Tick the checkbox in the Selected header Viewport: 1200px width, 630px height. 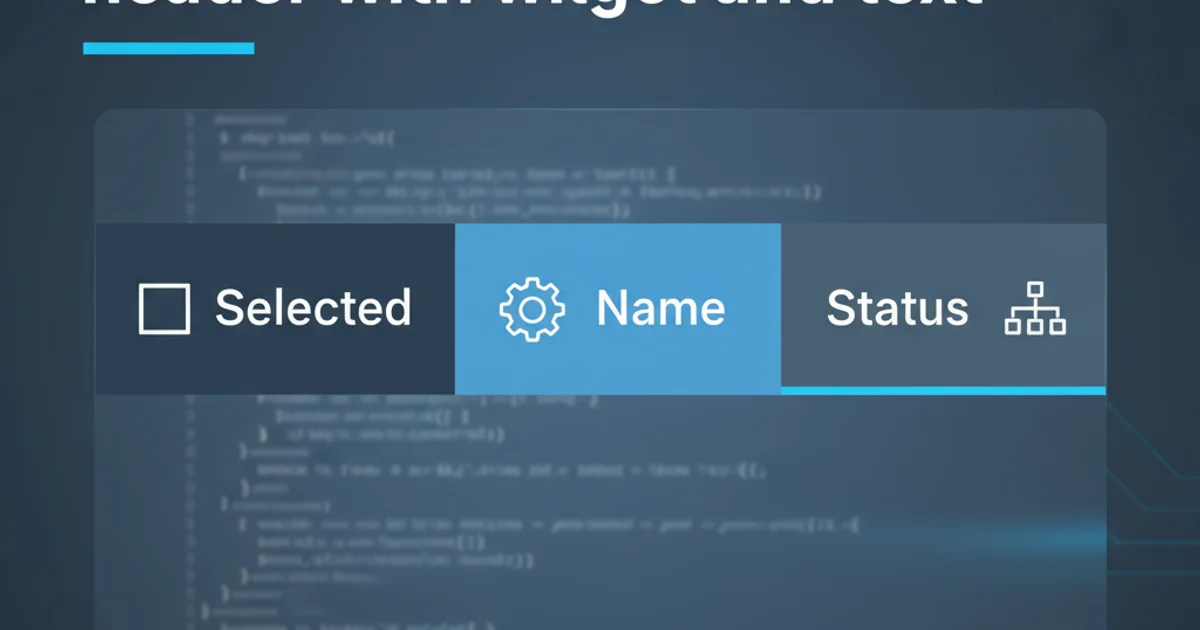(164, 308)
